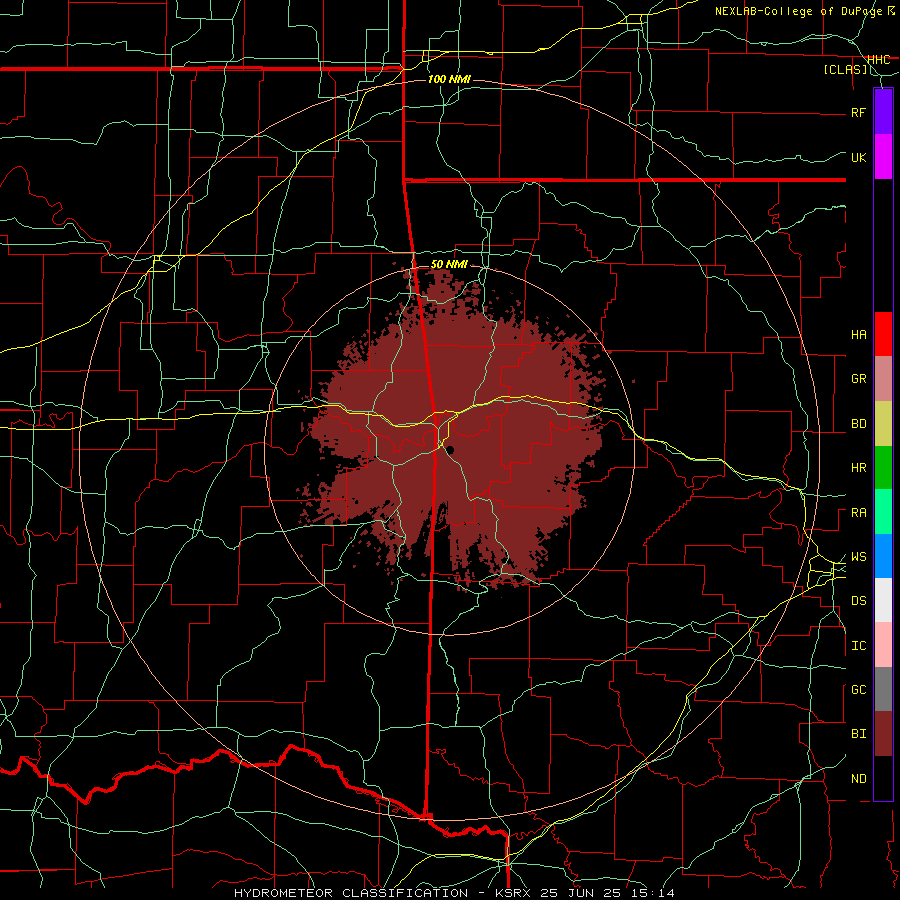Viewport: 900px width, 900px height.
Task: Click the 'DS' legend label
Action: pyautogui.click(x=859, y=601)
